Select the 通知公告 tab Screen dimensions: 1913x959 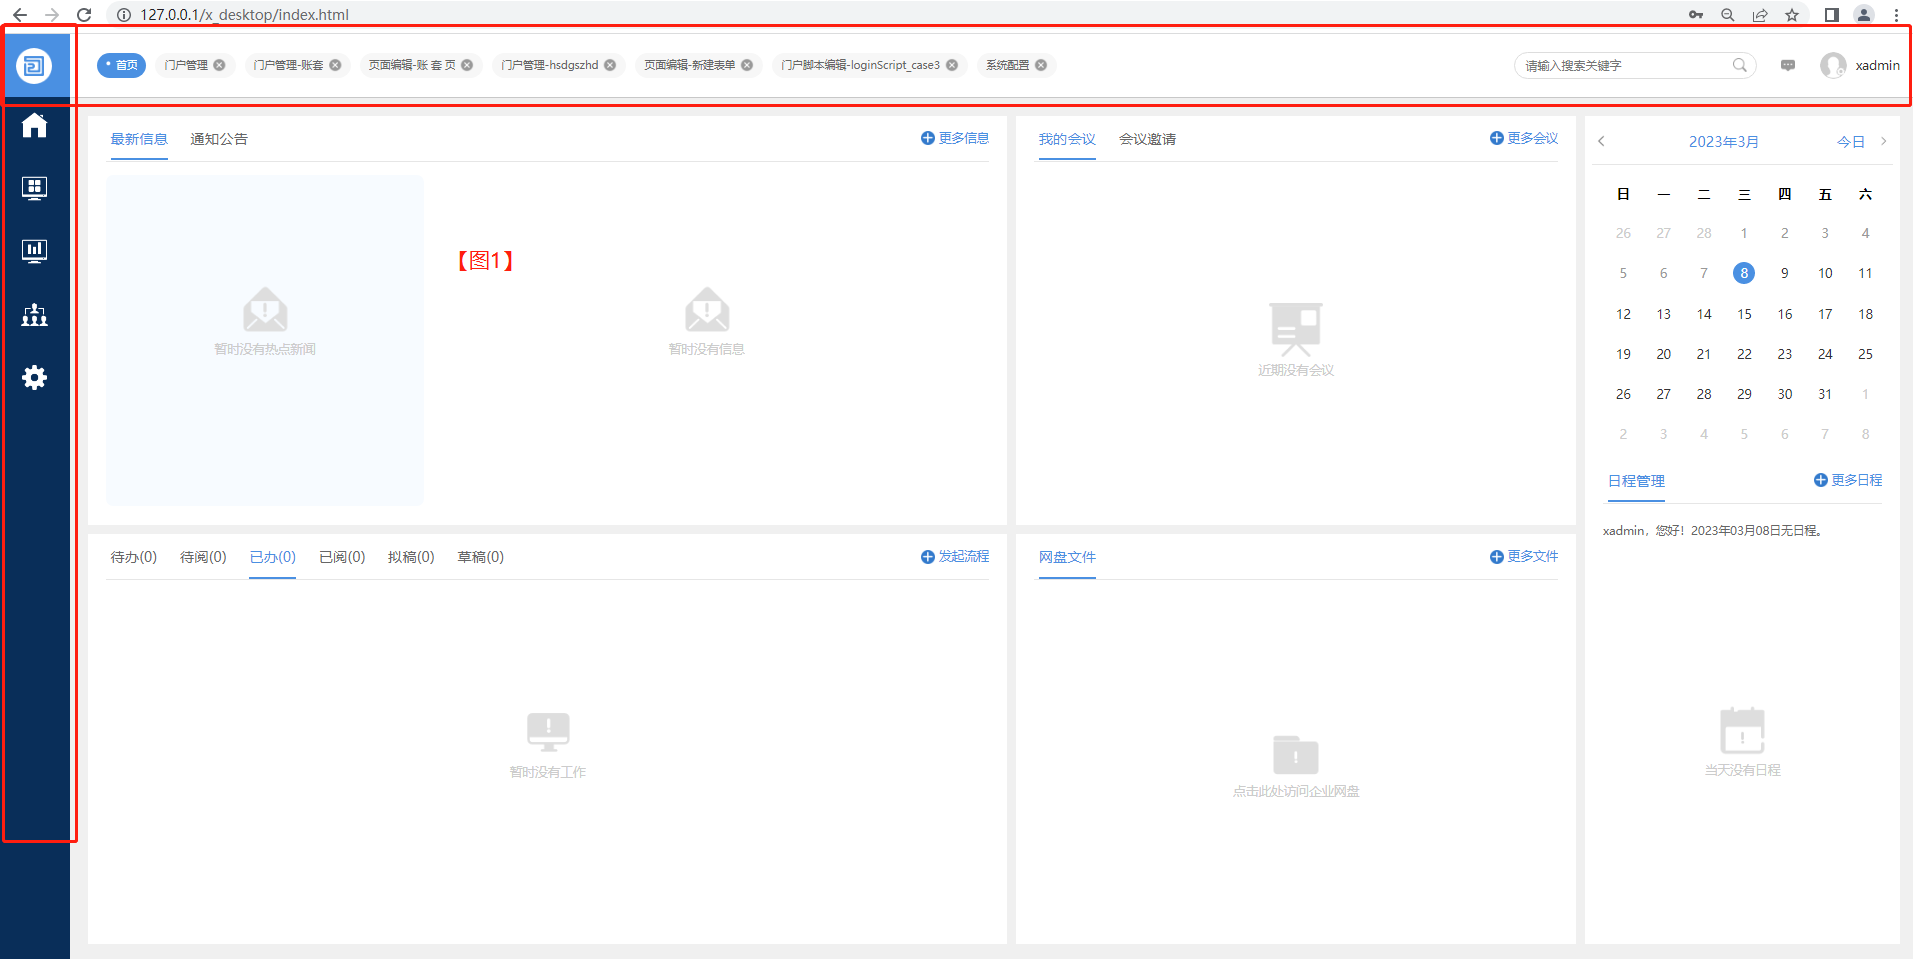pos(219,139)
